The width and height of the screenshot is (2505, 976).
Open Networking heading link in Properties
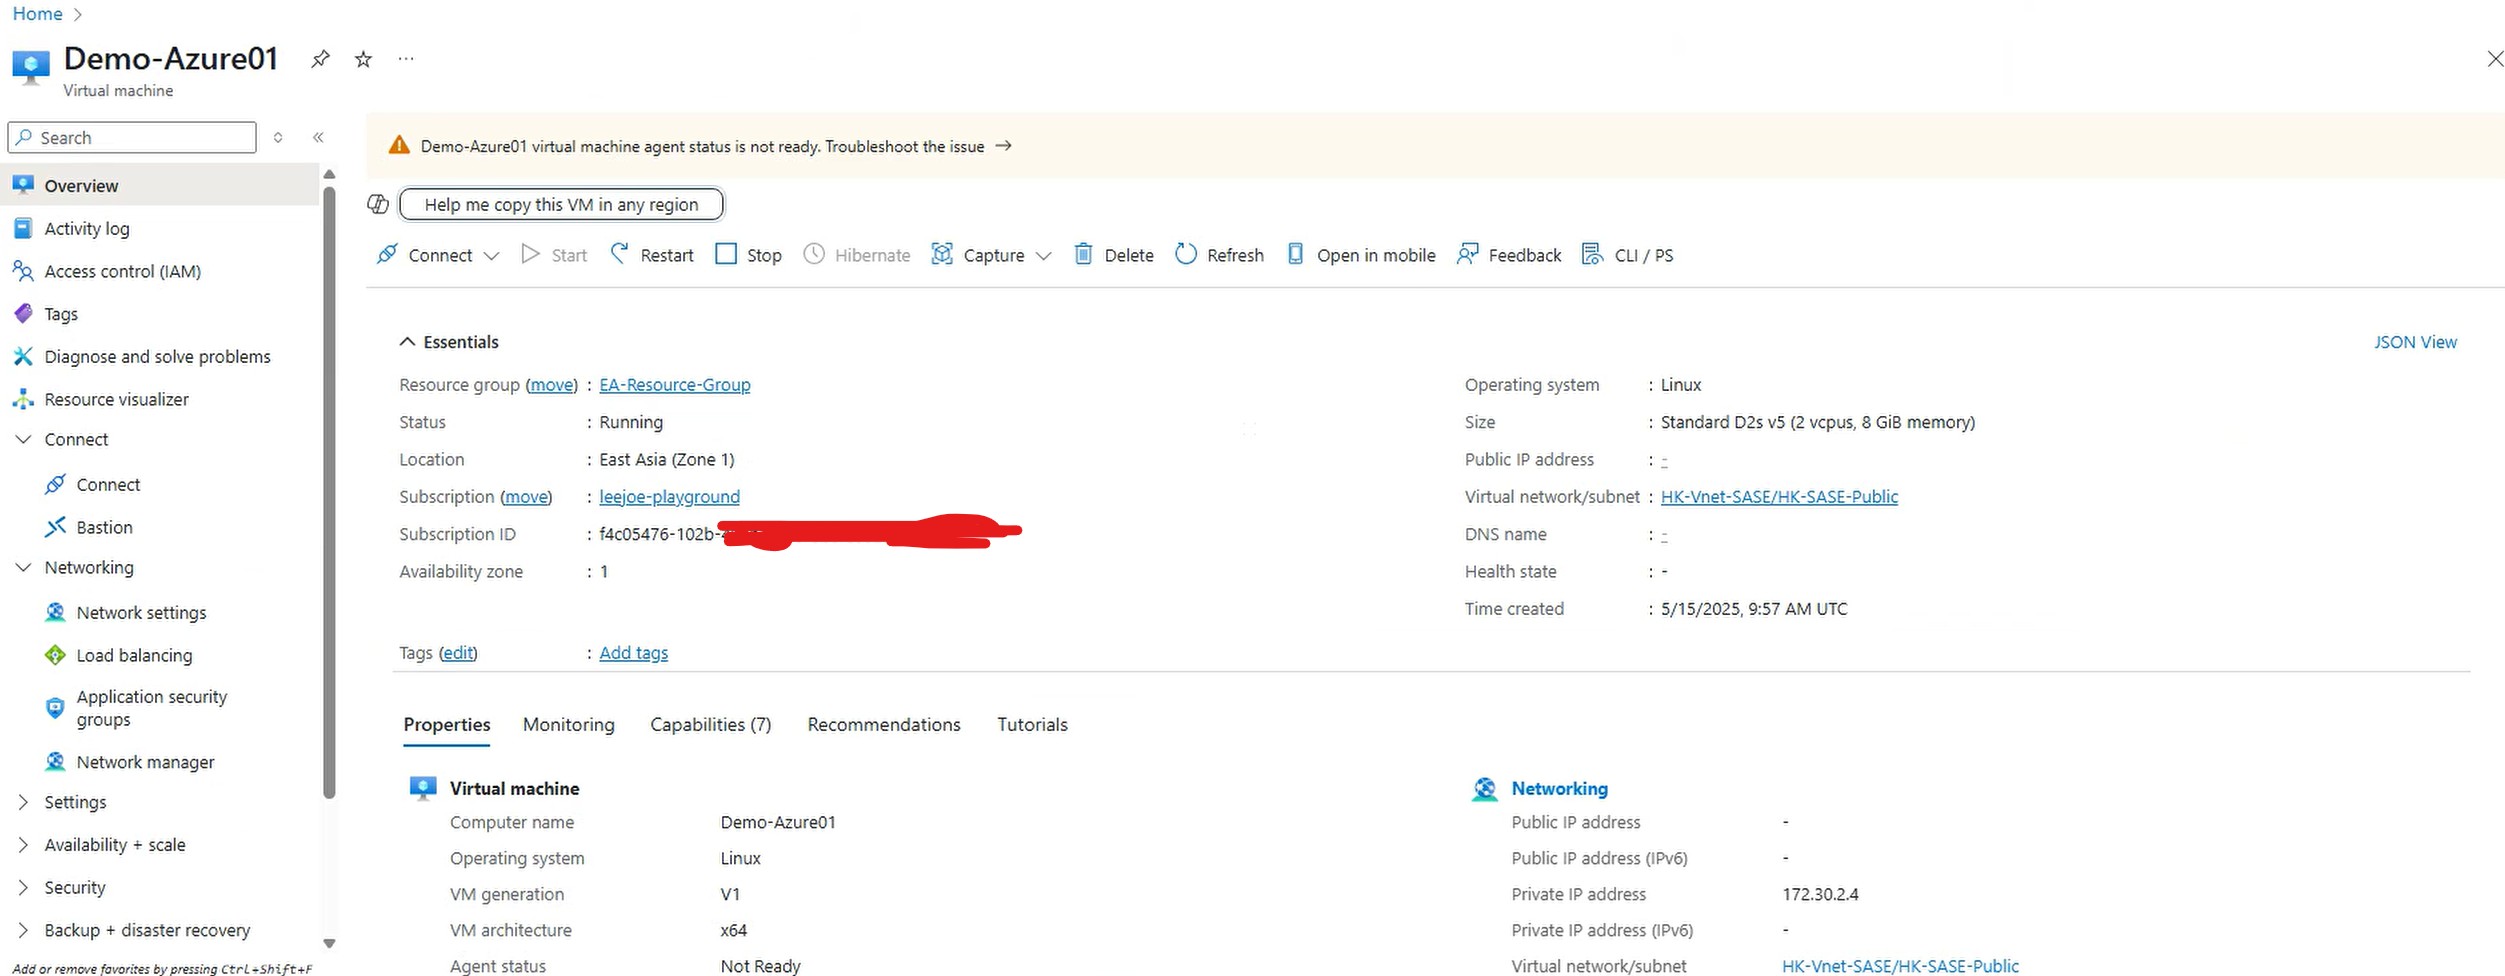pyautogui.click(x=1559, y=788)
